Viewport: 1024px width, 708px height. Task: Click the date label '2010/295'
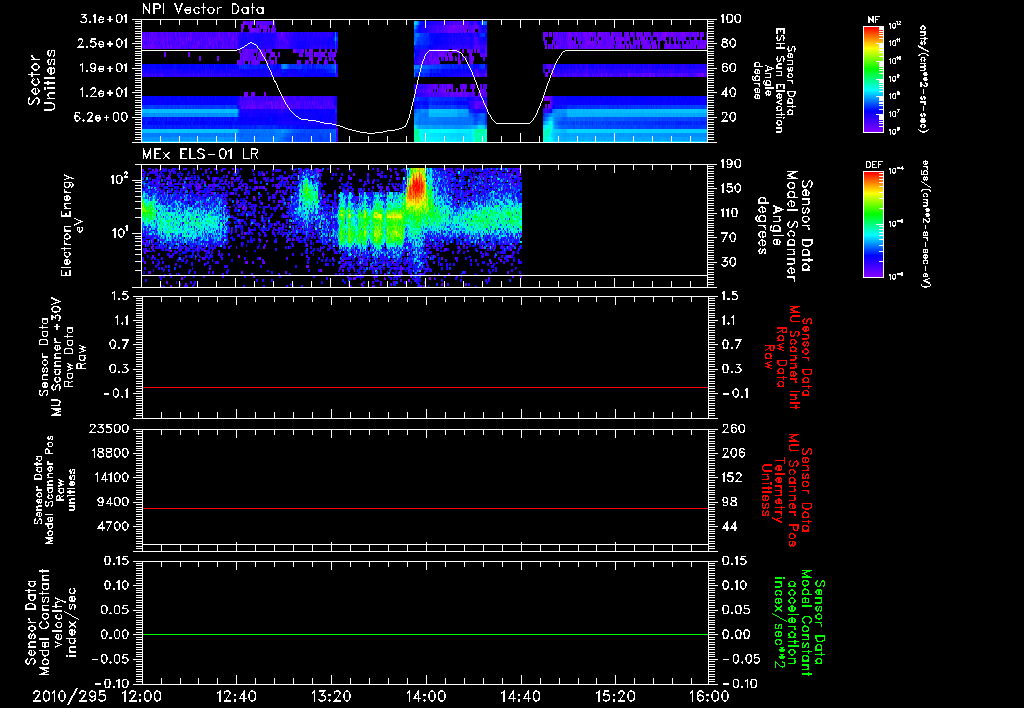pyautogui.click(x=69, y=697)
